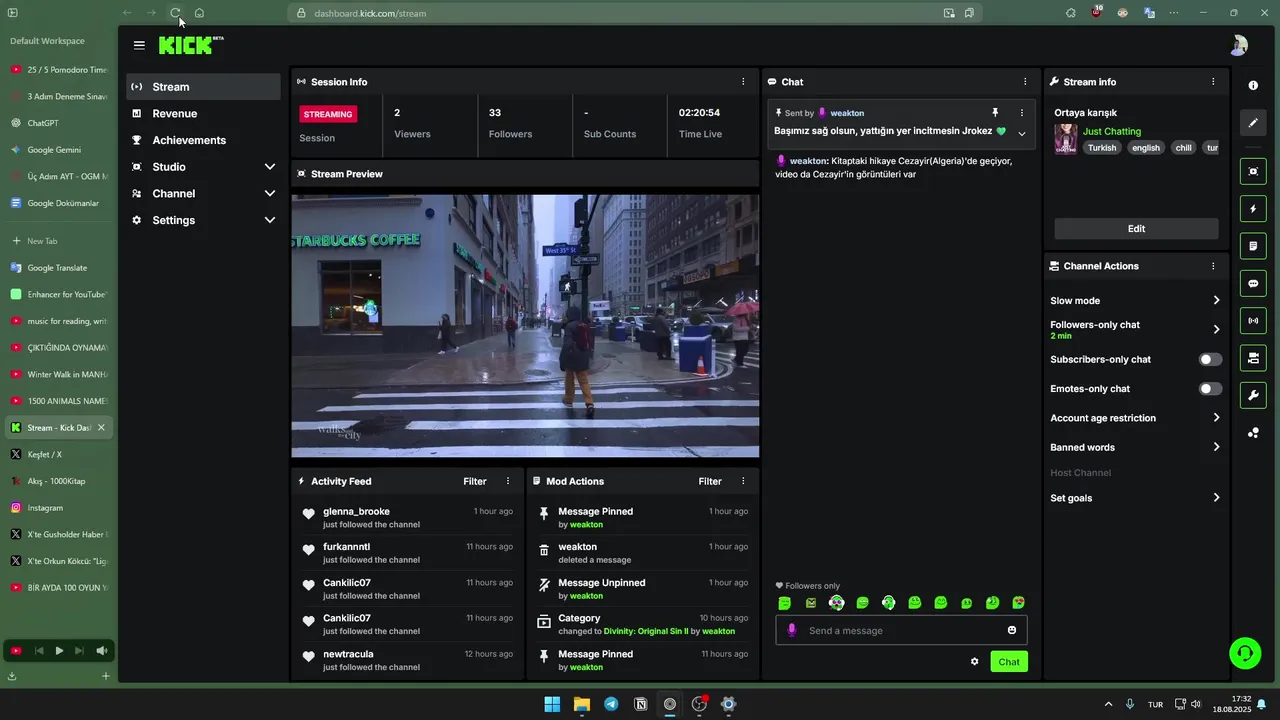The image size is (1280, 720).
Task: Open Slow mode options
Action: click(x=1135, y=300)
